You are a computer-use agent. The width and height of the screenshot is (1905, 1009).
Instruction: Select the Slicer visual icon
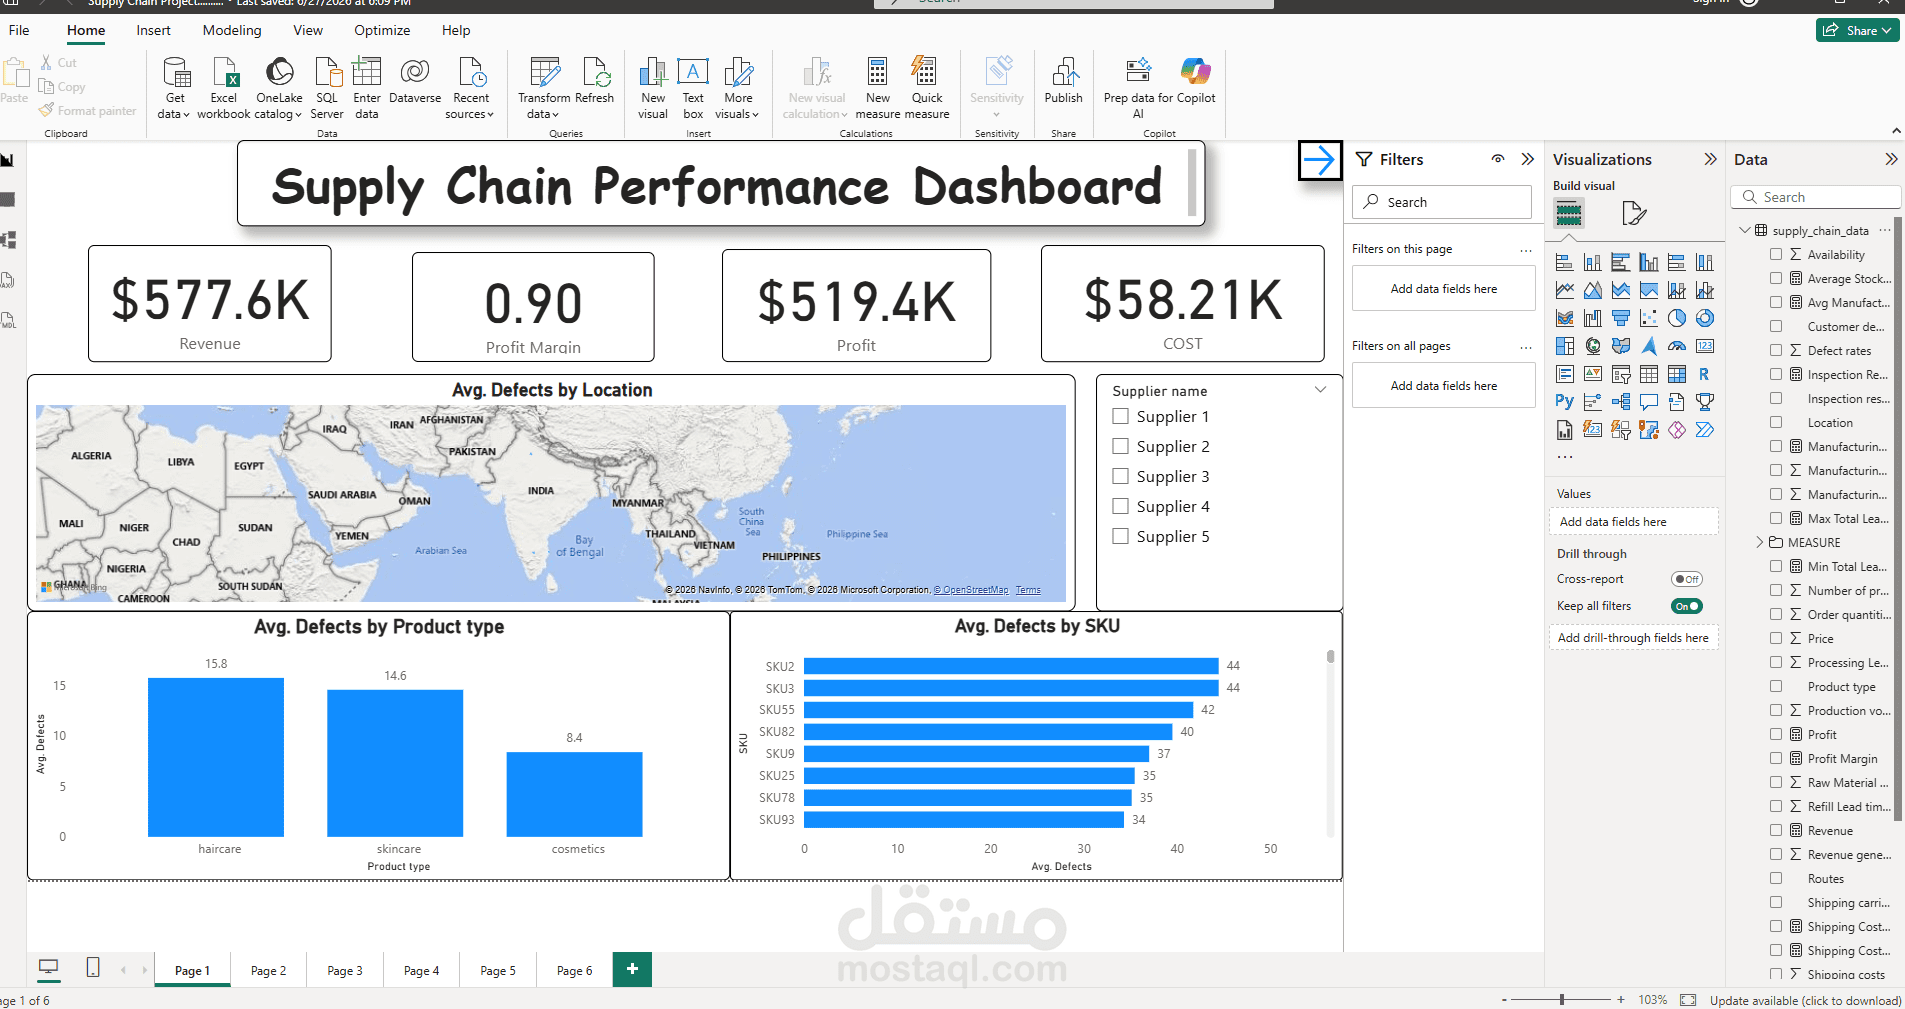click(x=1621, y=374)
